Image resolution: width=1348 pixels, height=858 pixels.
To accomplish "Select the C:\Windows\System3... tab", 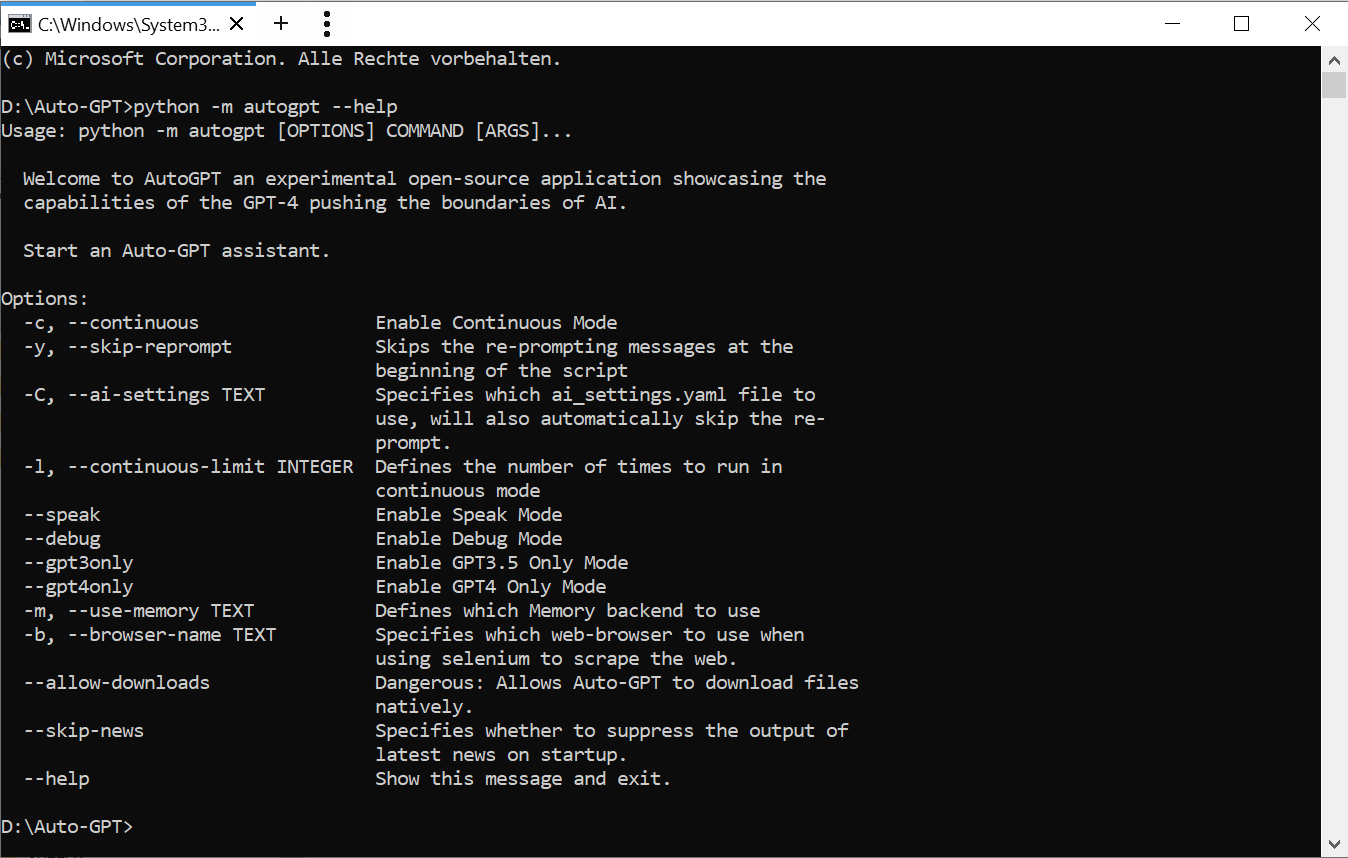I will point(128,24).
